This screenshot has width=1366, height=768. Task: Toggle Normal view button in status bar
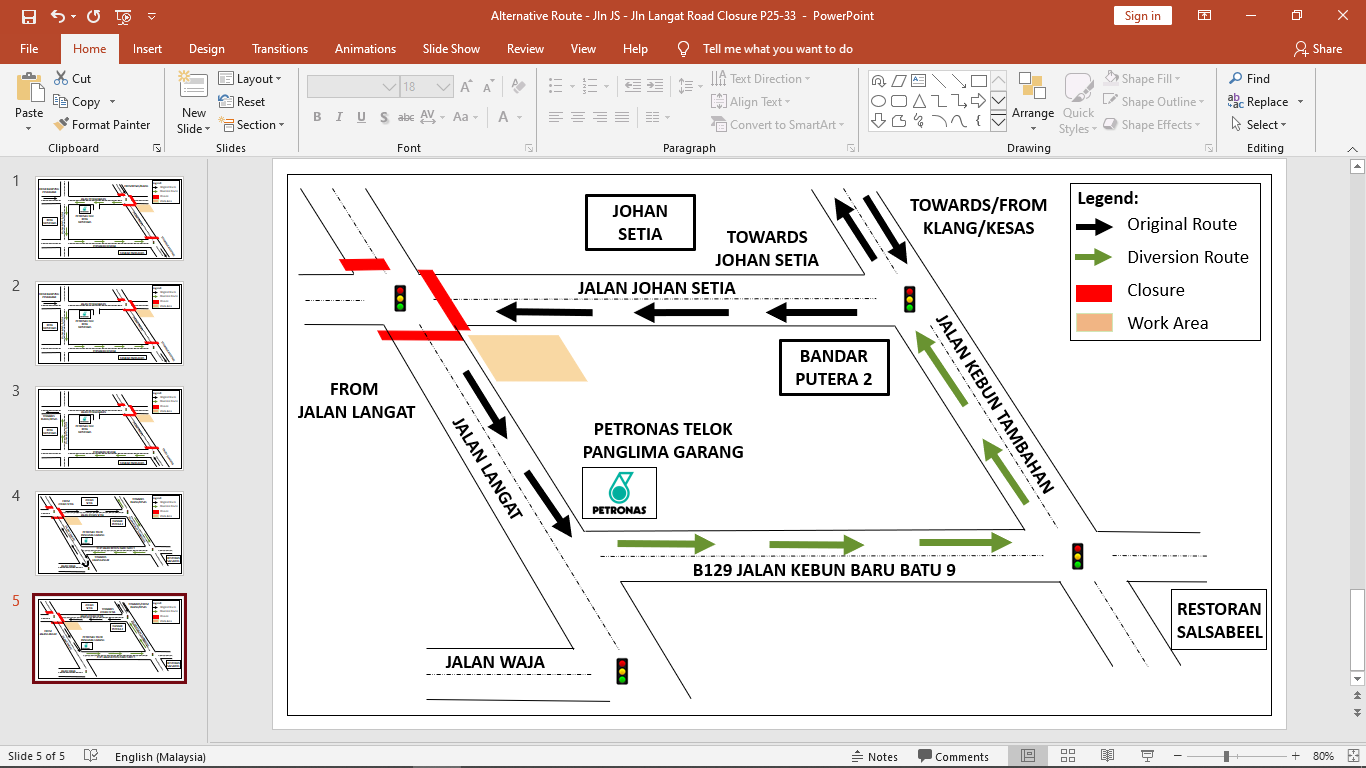(1028, 756)
